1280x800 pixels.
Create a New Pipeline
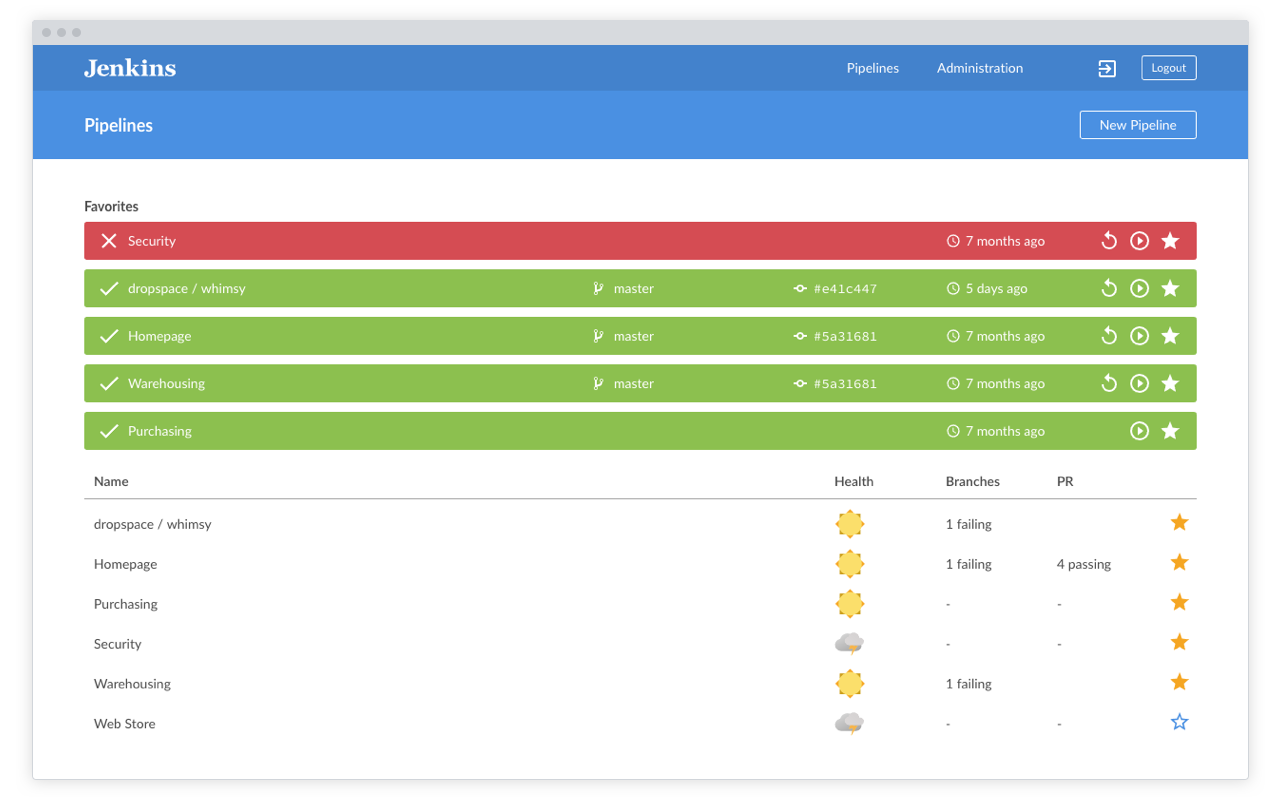(x=1137, y=124)
